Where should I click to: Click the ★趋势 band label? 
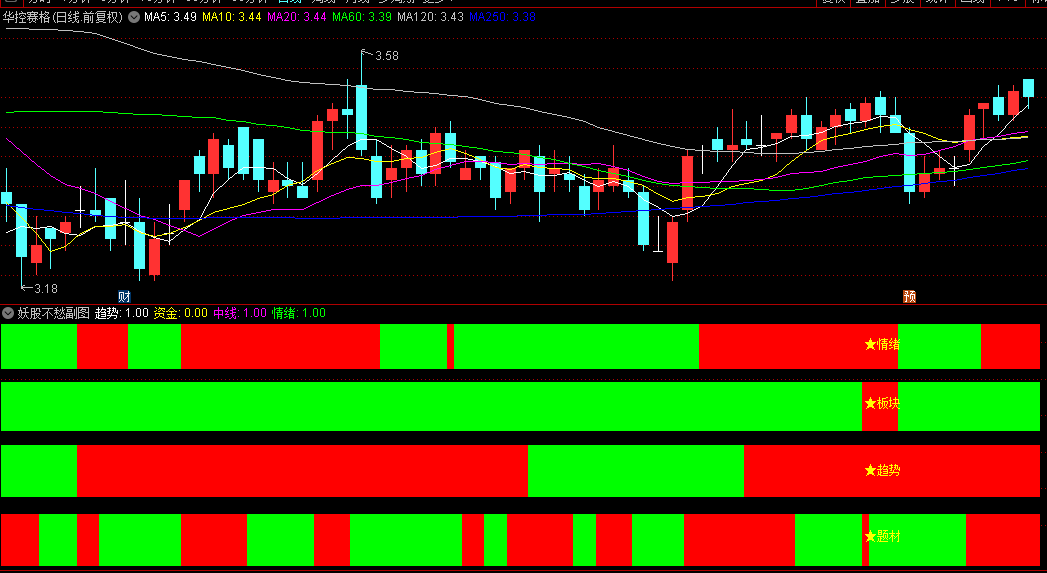click(882, 470)
